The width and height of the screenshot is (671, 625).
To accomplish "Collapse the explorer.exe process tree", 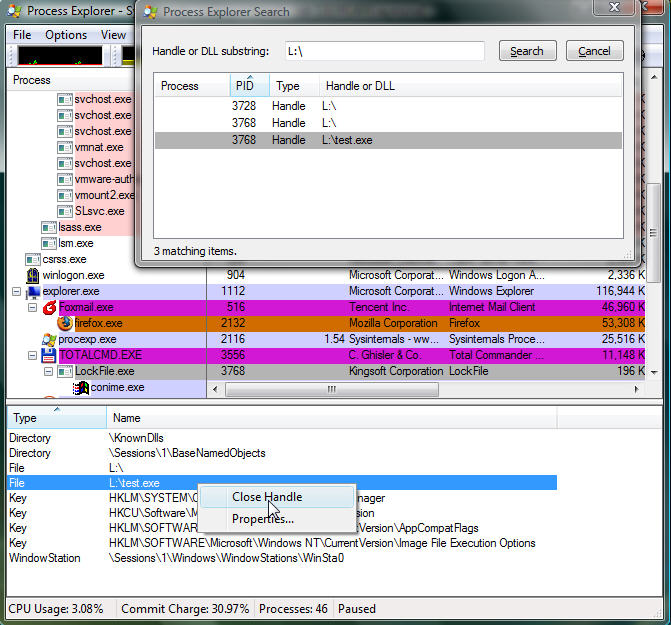I will 16,292.
